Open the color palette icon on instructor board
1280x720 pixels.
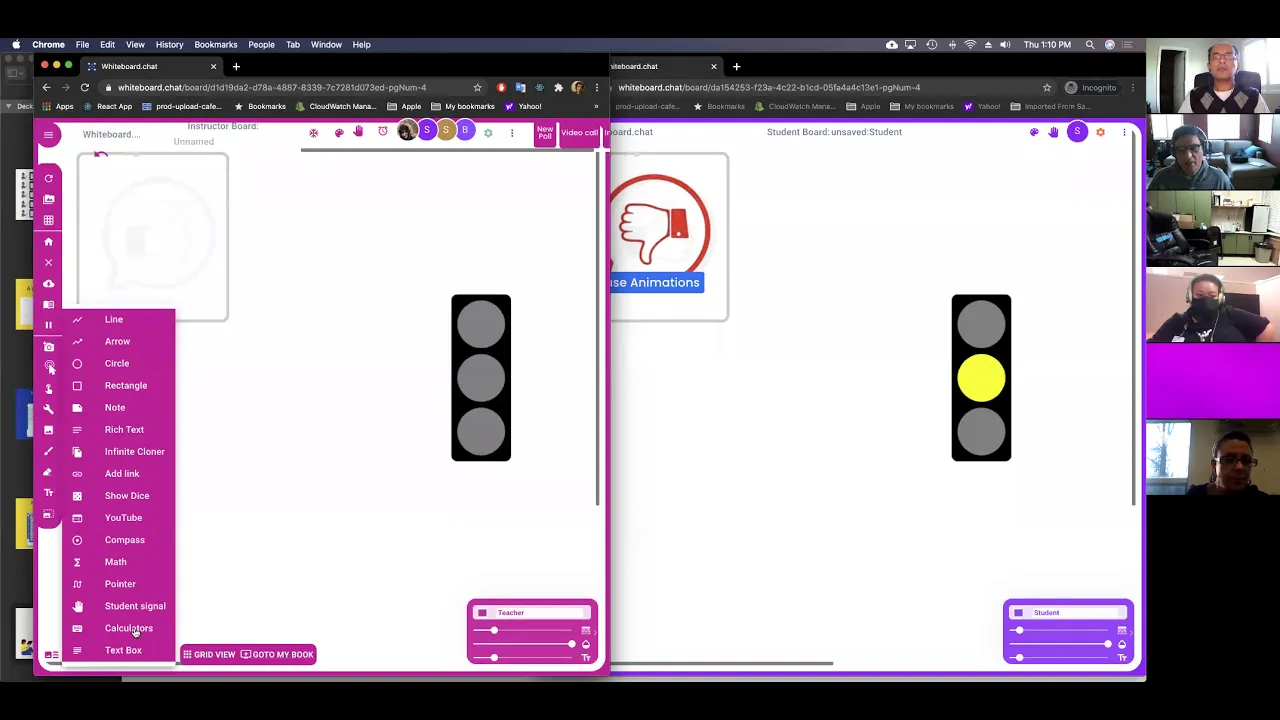[x=339, y=132]
